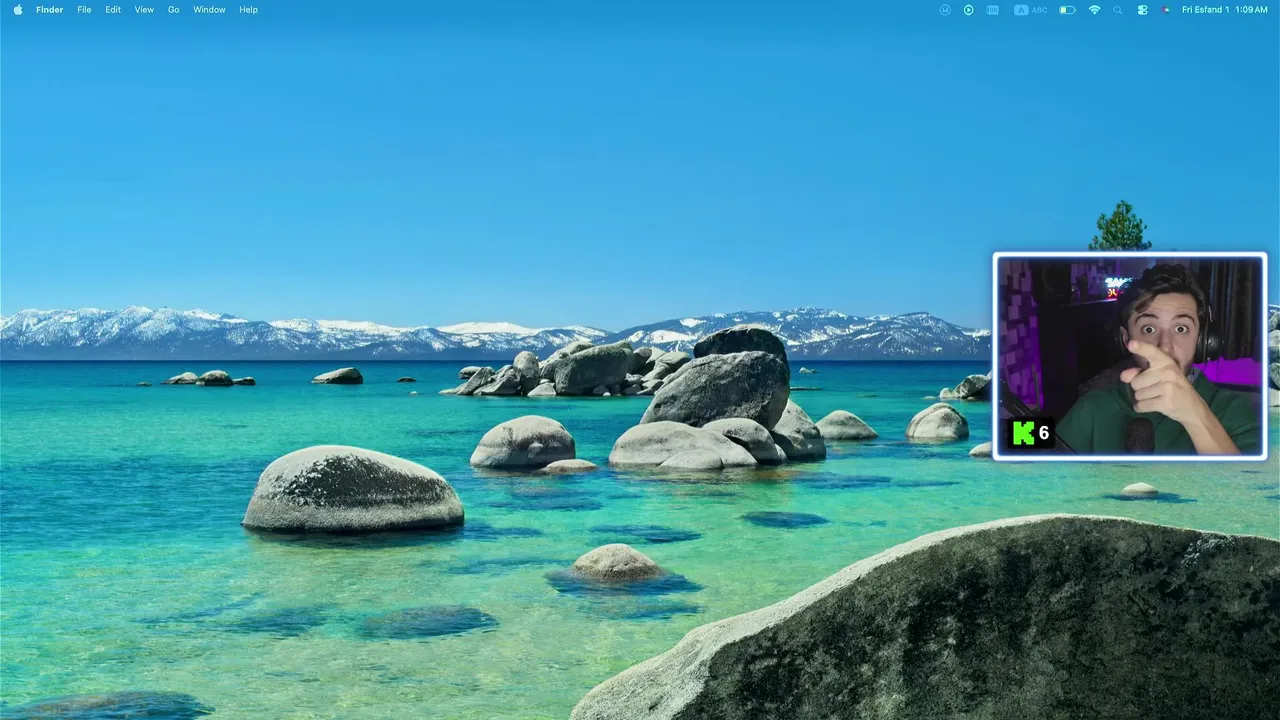The image size is (1280, 720).
Task: Click the webcam overlay video
Action: [x=1130, y=356]
